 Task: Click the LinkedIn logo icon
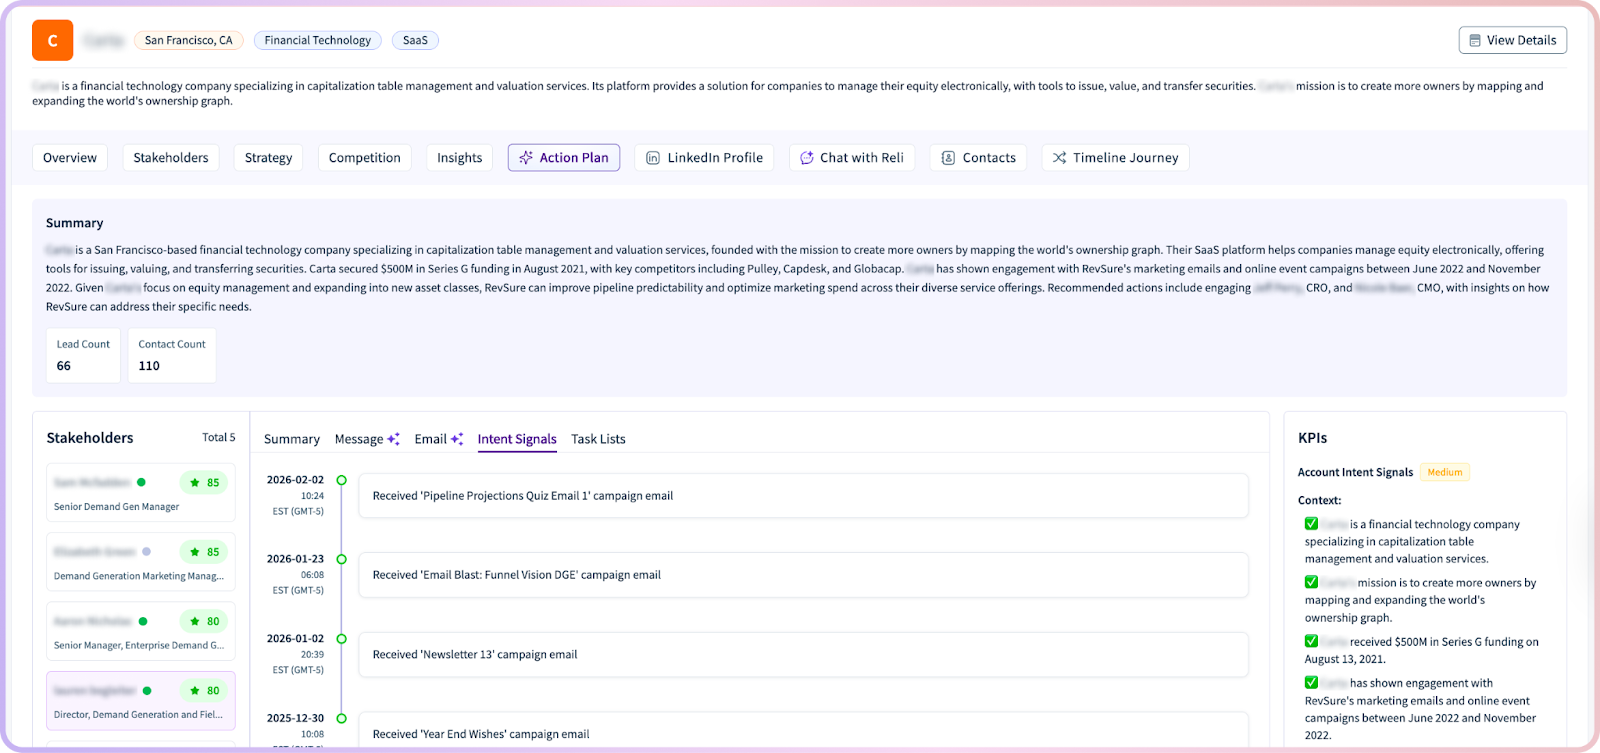653,158
